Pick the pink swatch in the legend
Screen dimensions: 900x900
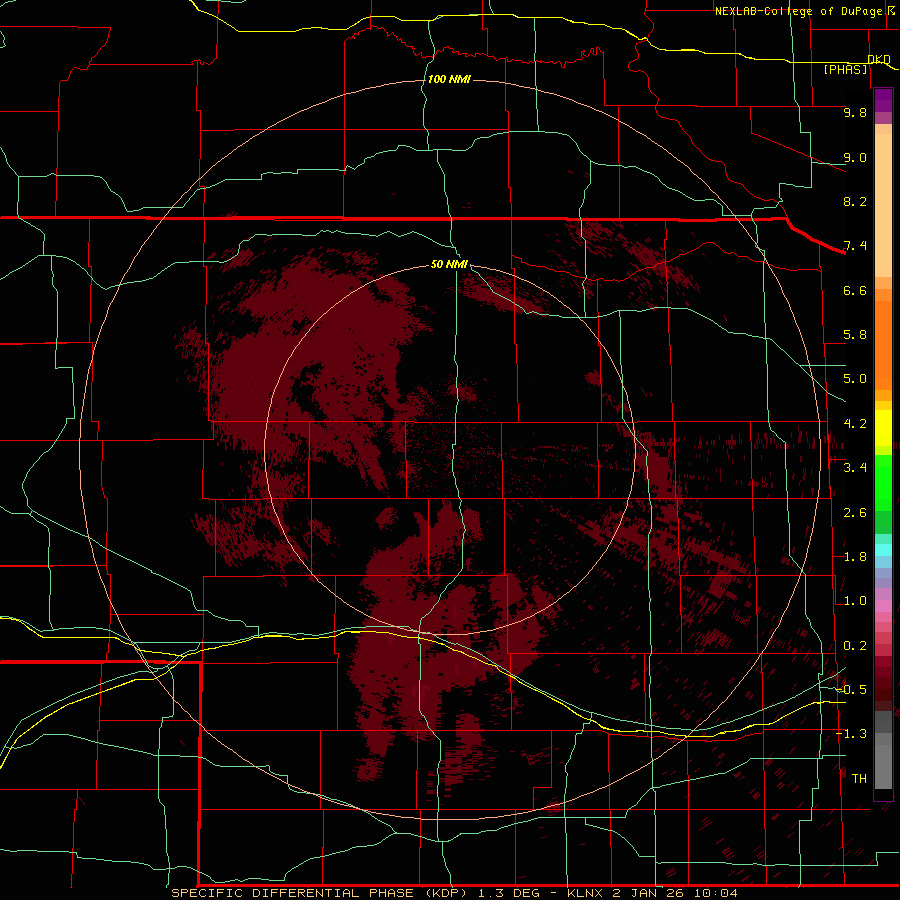pos(883,606)
